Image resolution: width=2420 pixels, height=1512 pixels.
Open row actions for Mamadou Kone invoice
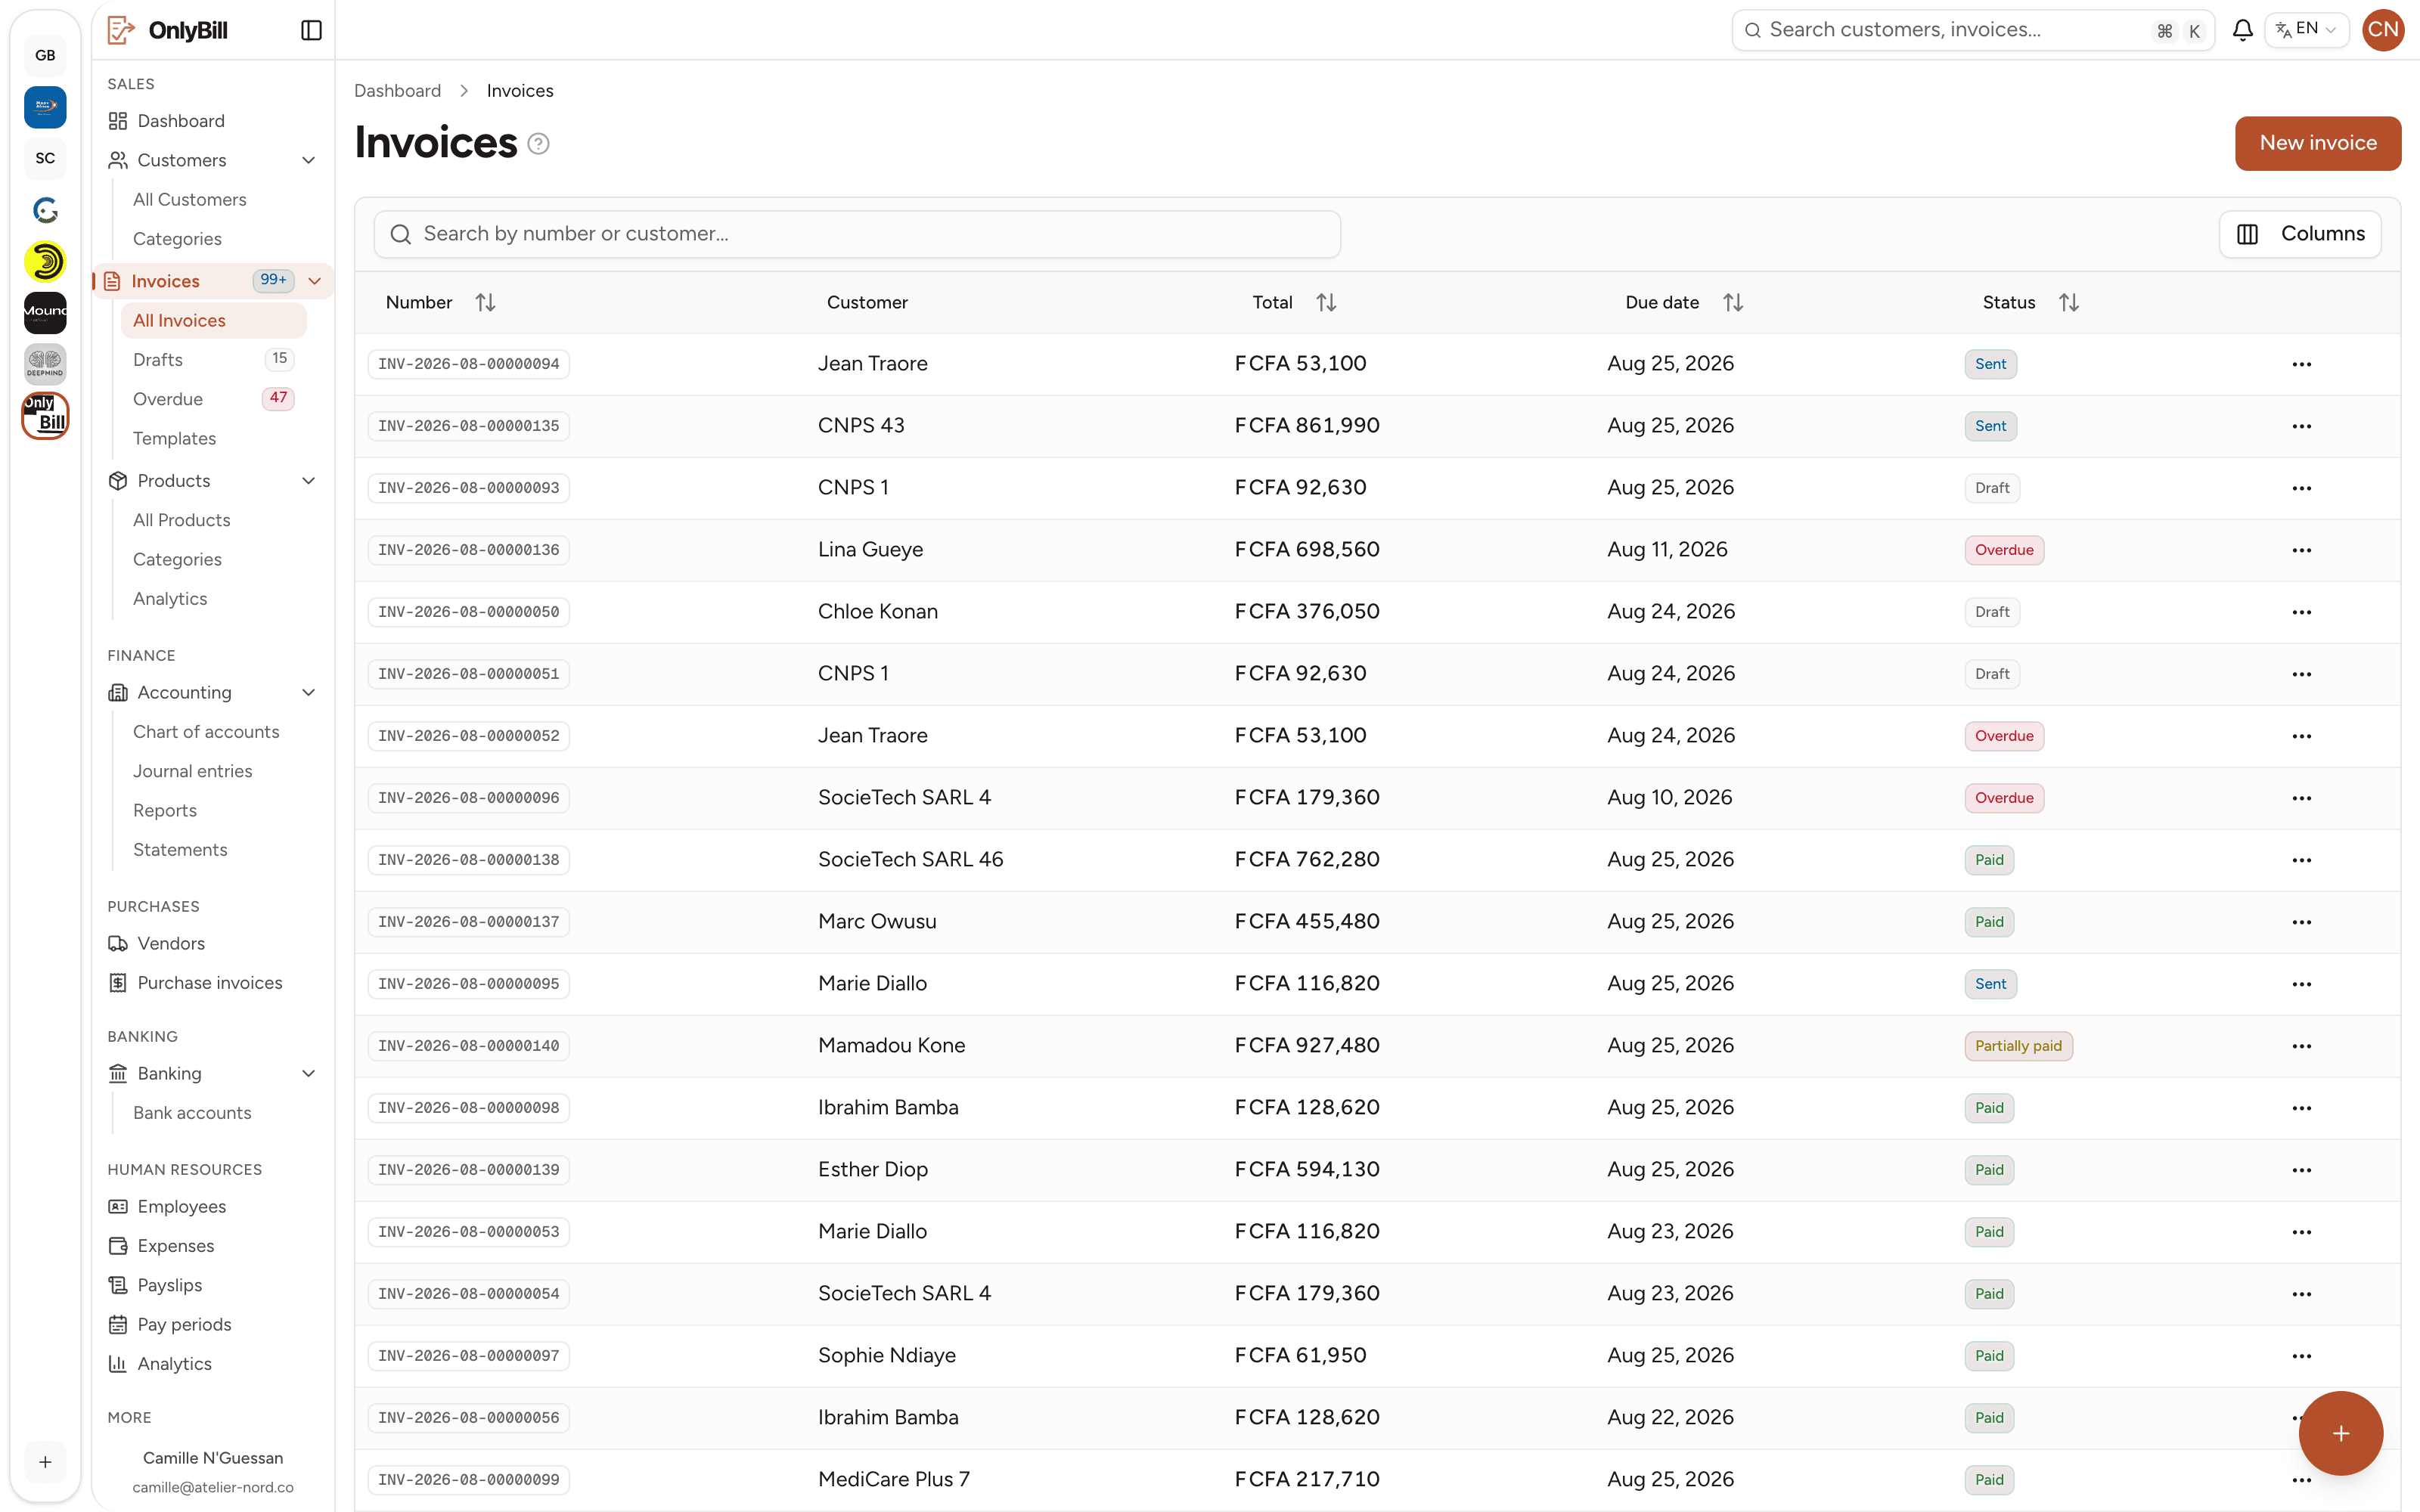[2301, 1046]
